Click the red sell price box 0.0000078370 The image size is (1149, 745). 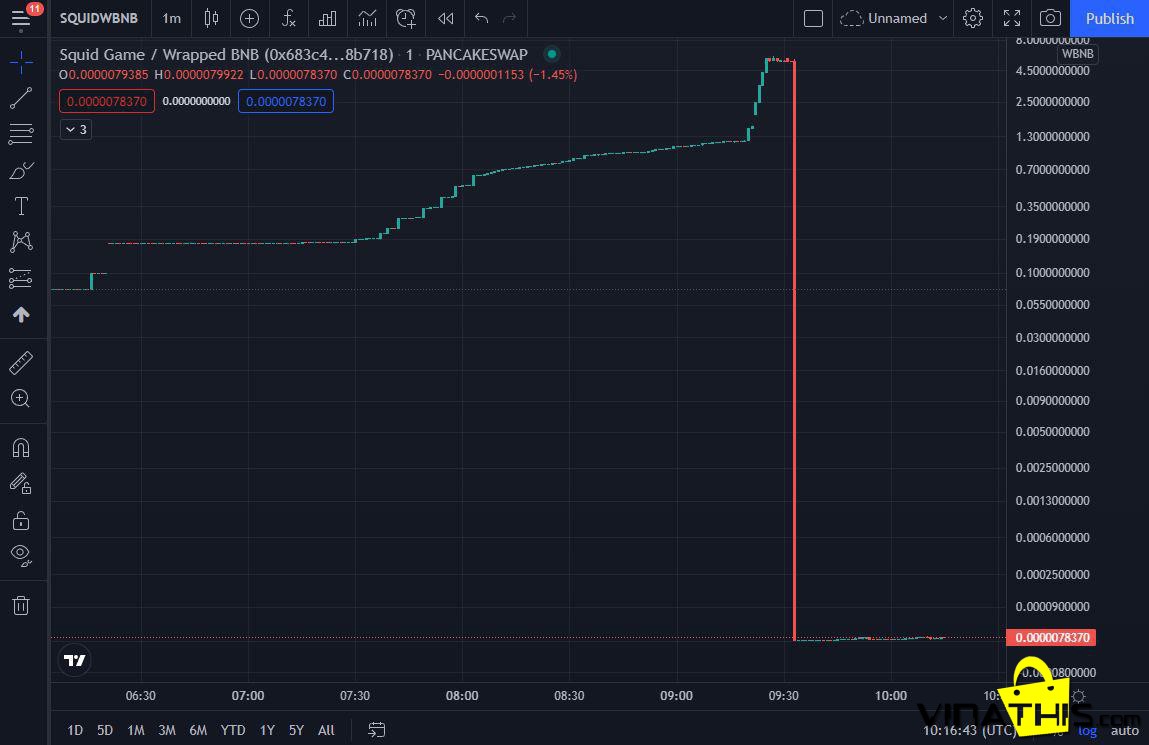click(x=107, y=101)
